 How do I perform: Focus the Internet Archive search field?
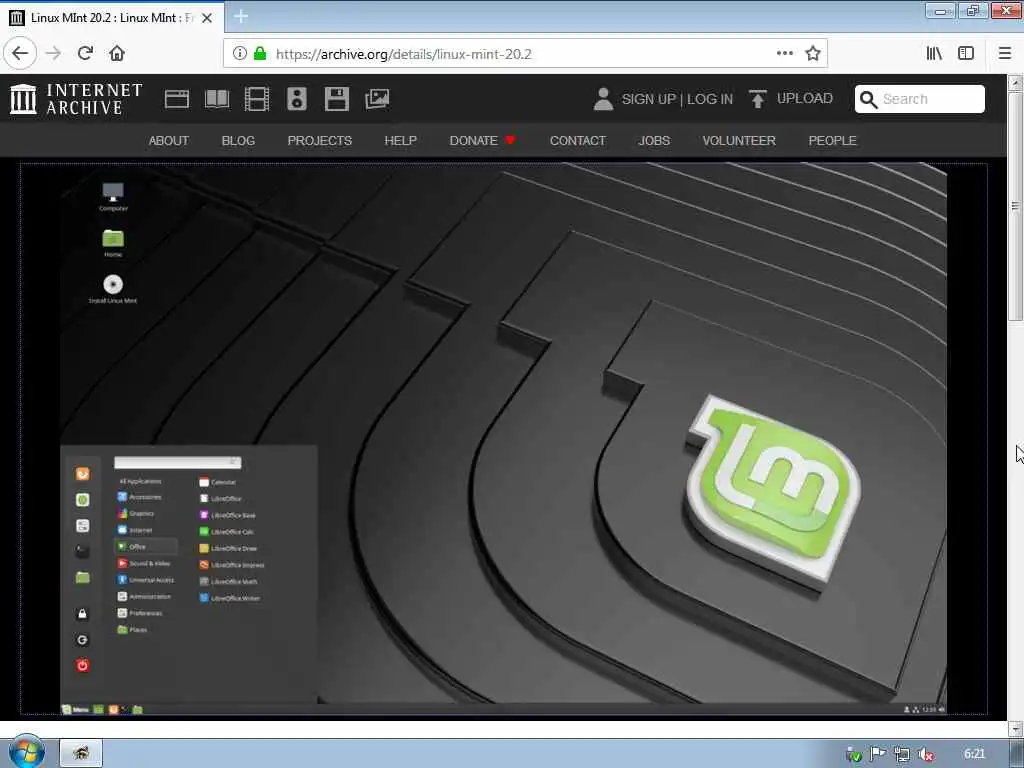point(920,99)
